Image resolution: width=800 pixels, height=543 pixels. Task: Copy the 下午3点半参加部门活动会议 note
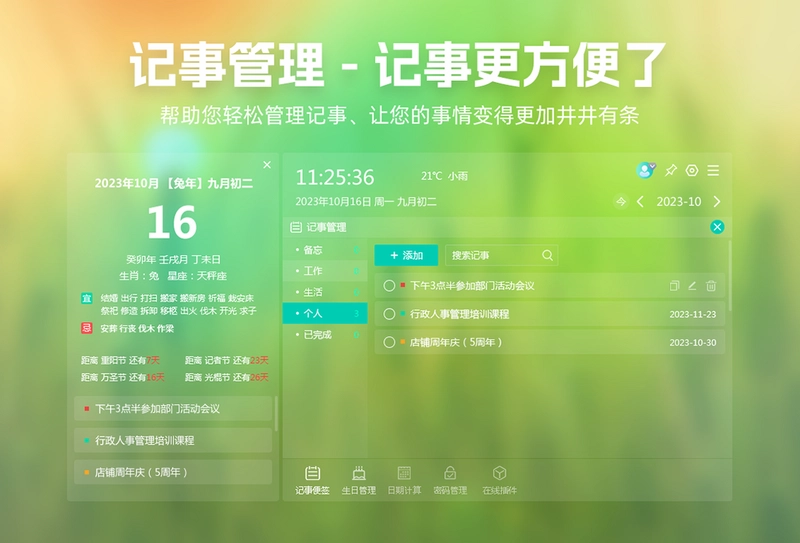[674, 286]
